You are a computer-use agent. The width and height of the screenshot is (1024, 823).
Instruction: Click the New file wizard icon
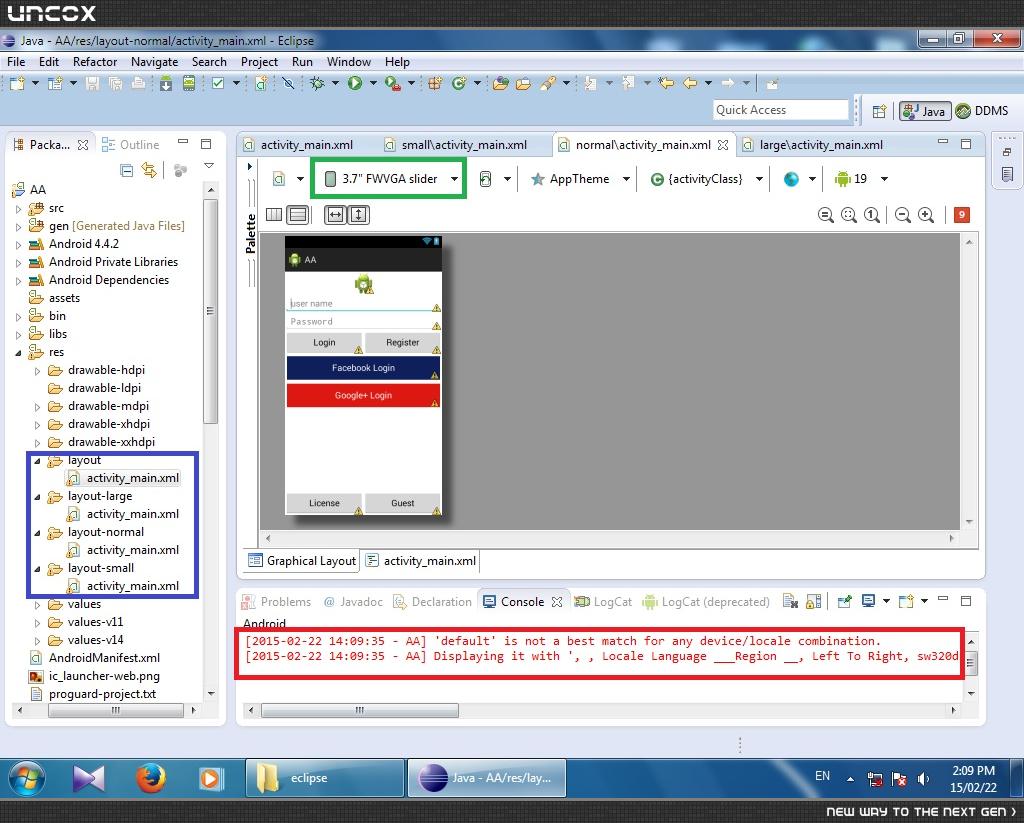pyautogui.click(x=17, y=83)
